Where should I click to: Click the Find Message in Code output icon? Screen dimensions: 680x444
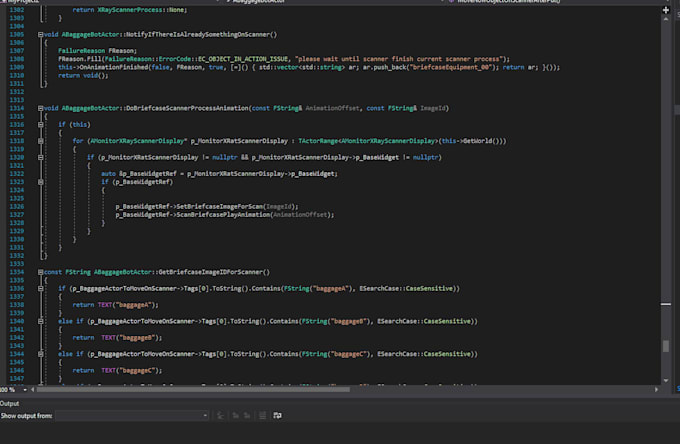point(220,415)
